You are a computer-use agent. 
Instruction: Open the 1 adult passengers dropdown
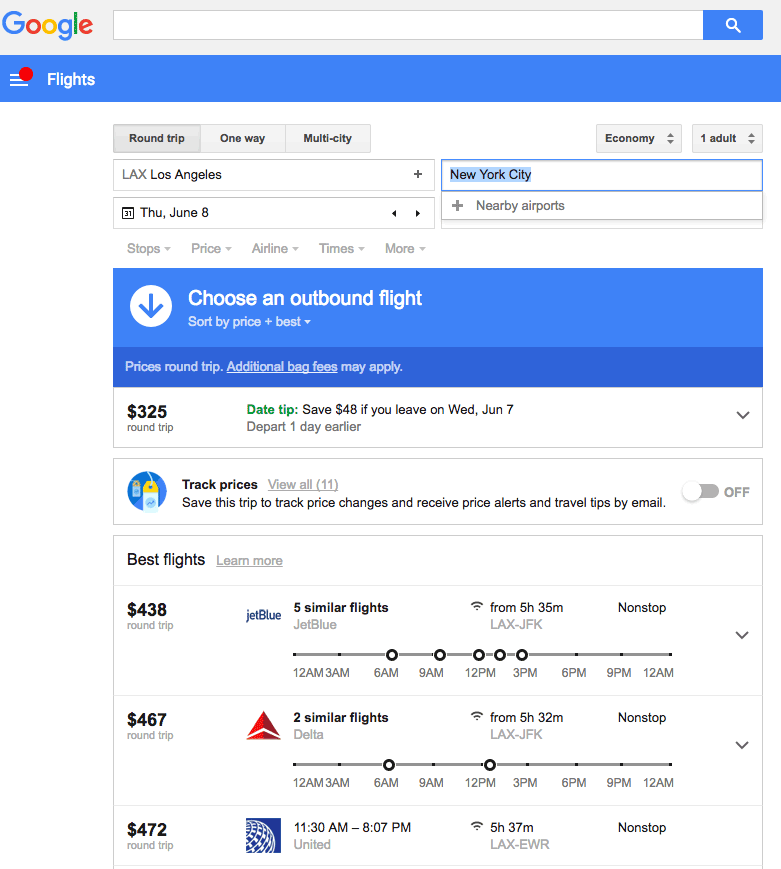(726, 138)
